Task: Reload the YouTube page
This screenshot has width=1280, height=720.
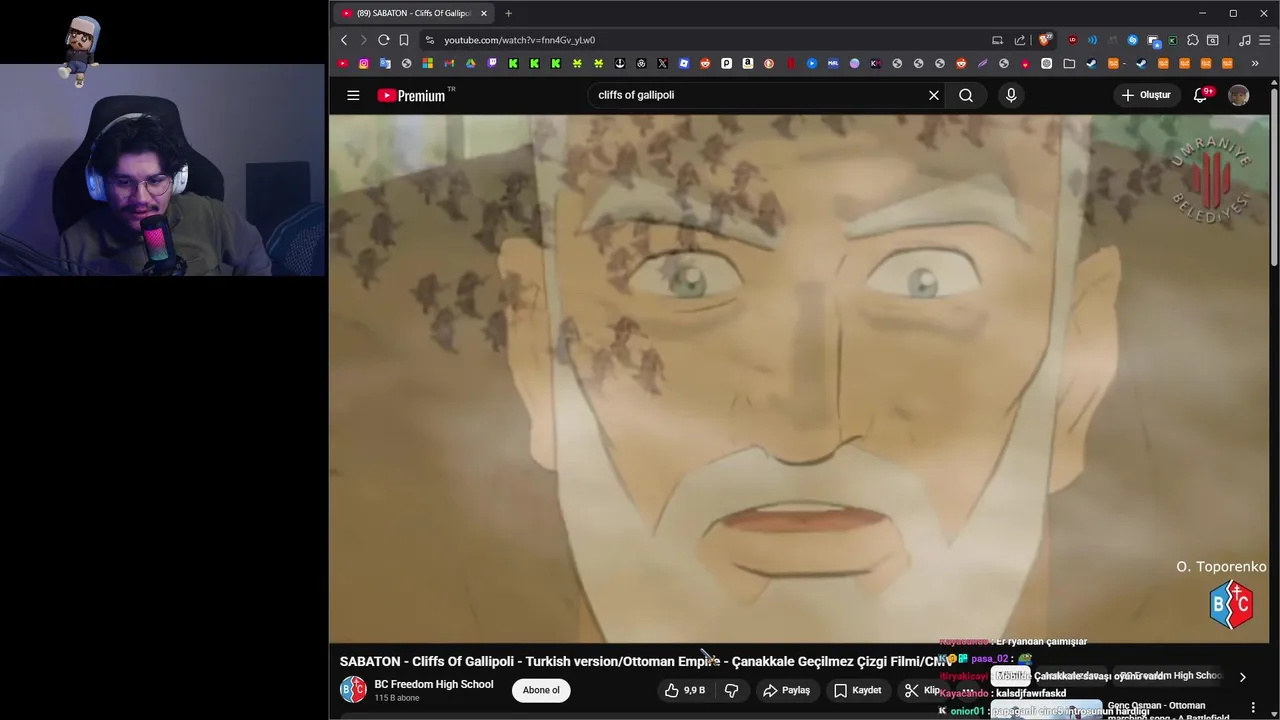Action: 383,40
